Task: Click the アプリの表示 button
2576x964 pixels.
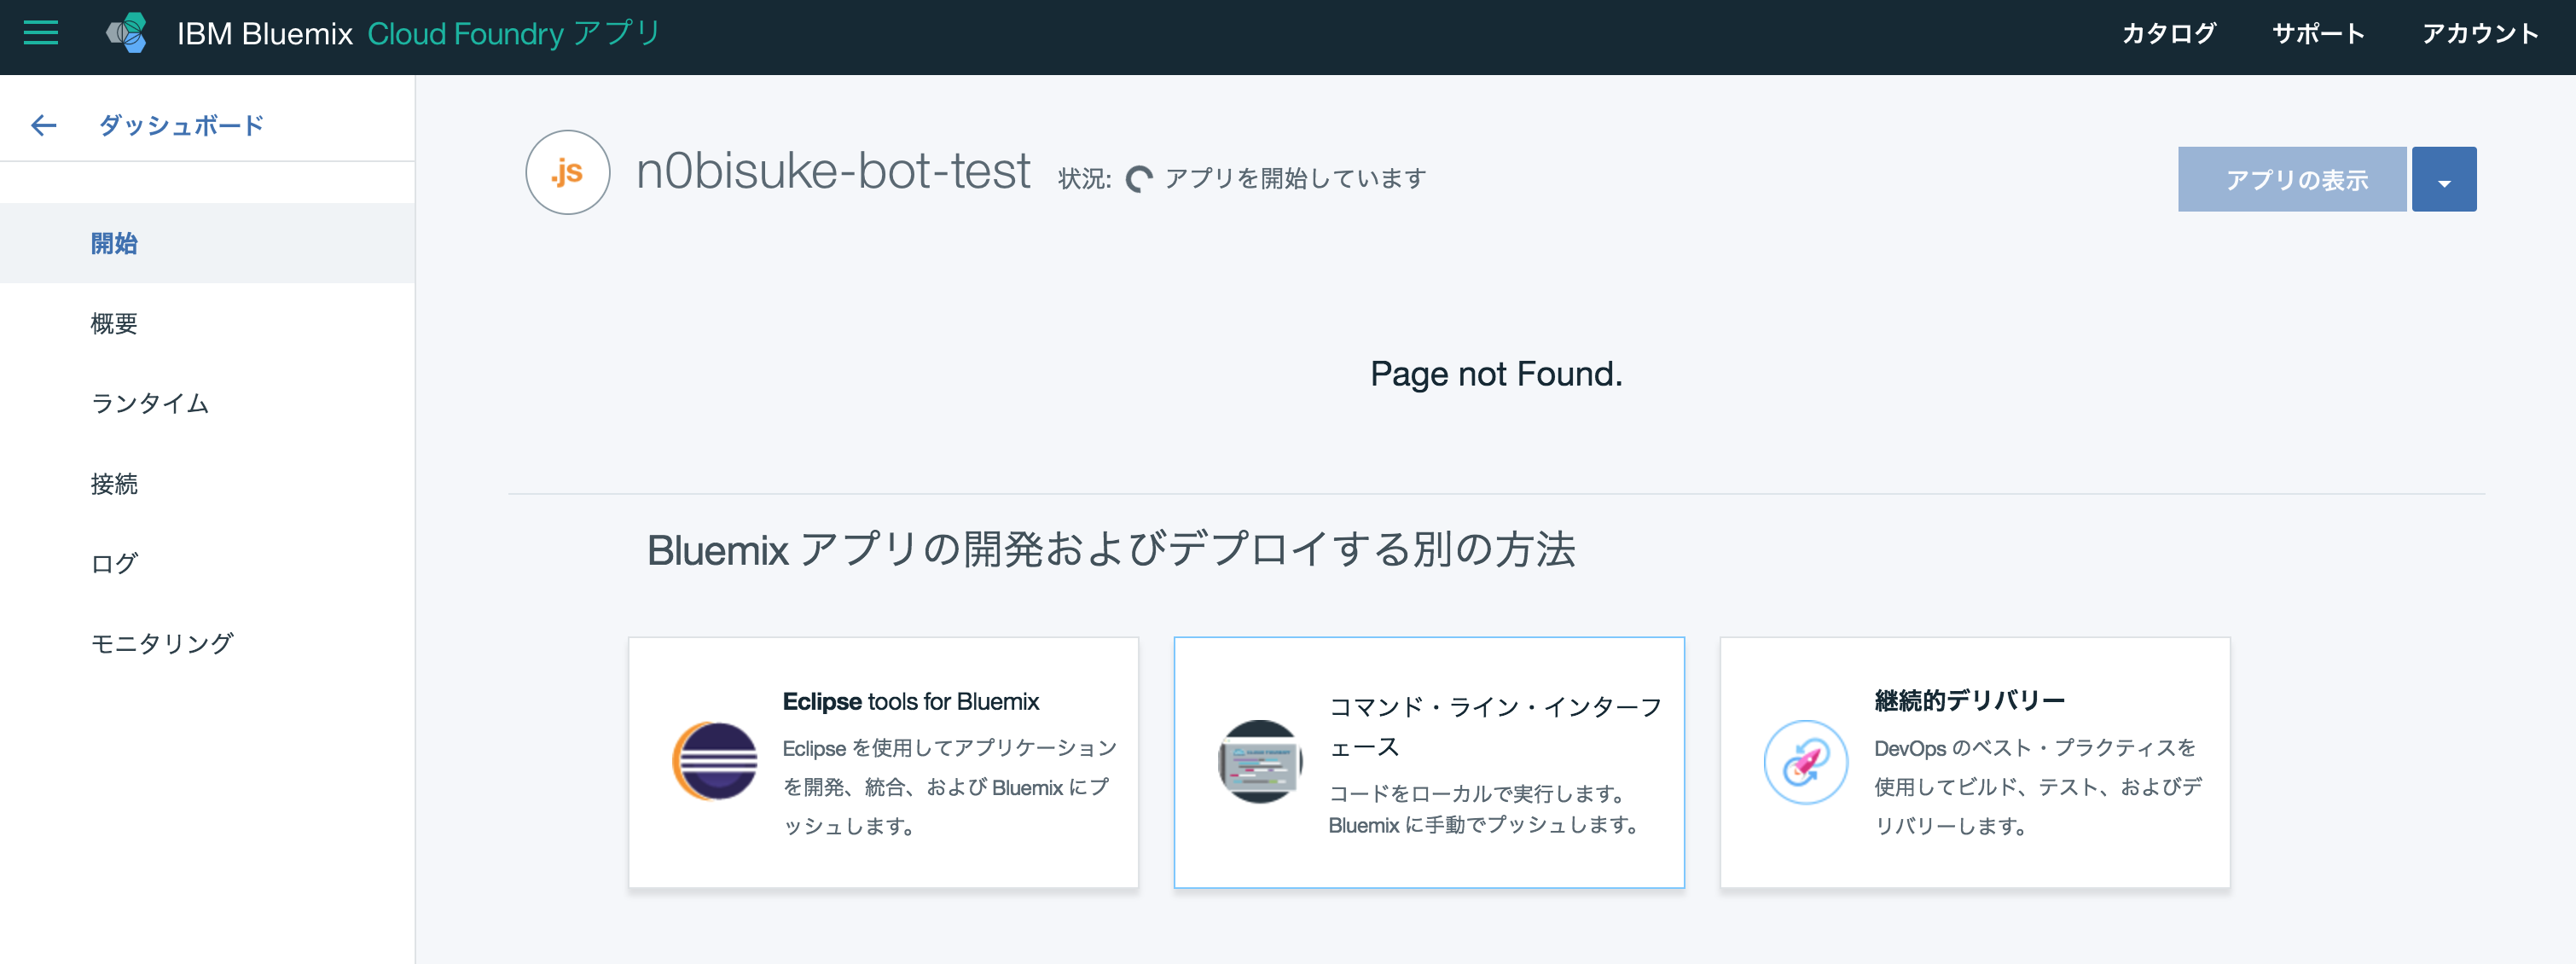Action: pos(2295,179)
